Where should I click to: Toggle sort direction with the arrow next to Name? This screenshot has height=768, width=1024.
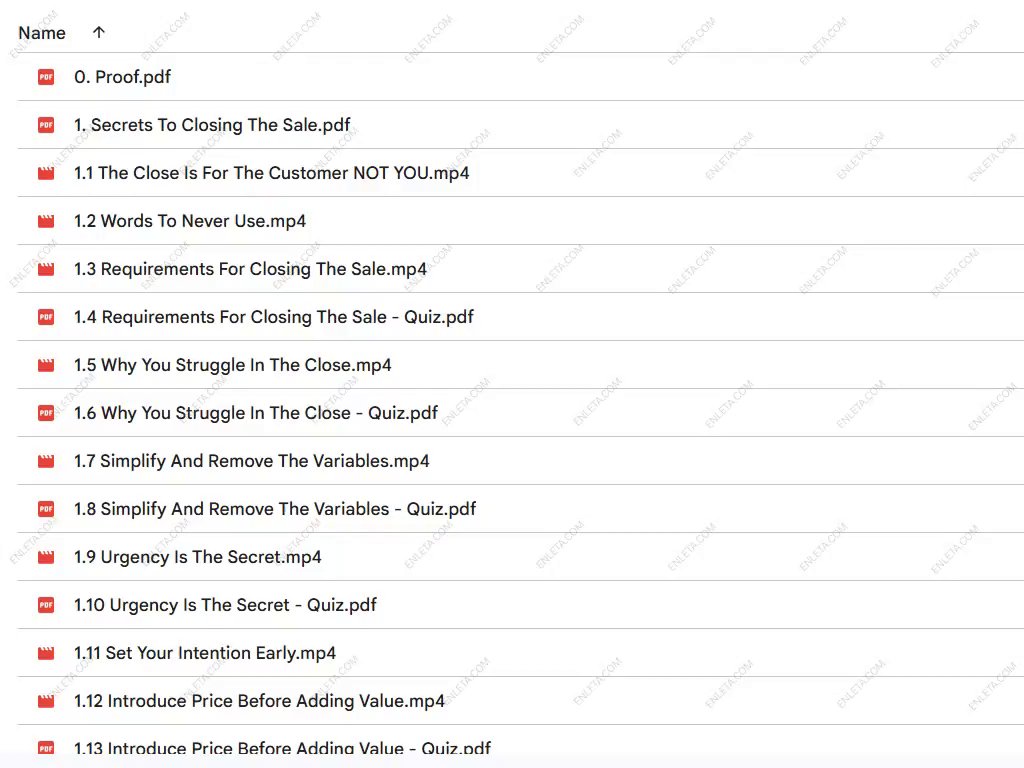point(98,33)
